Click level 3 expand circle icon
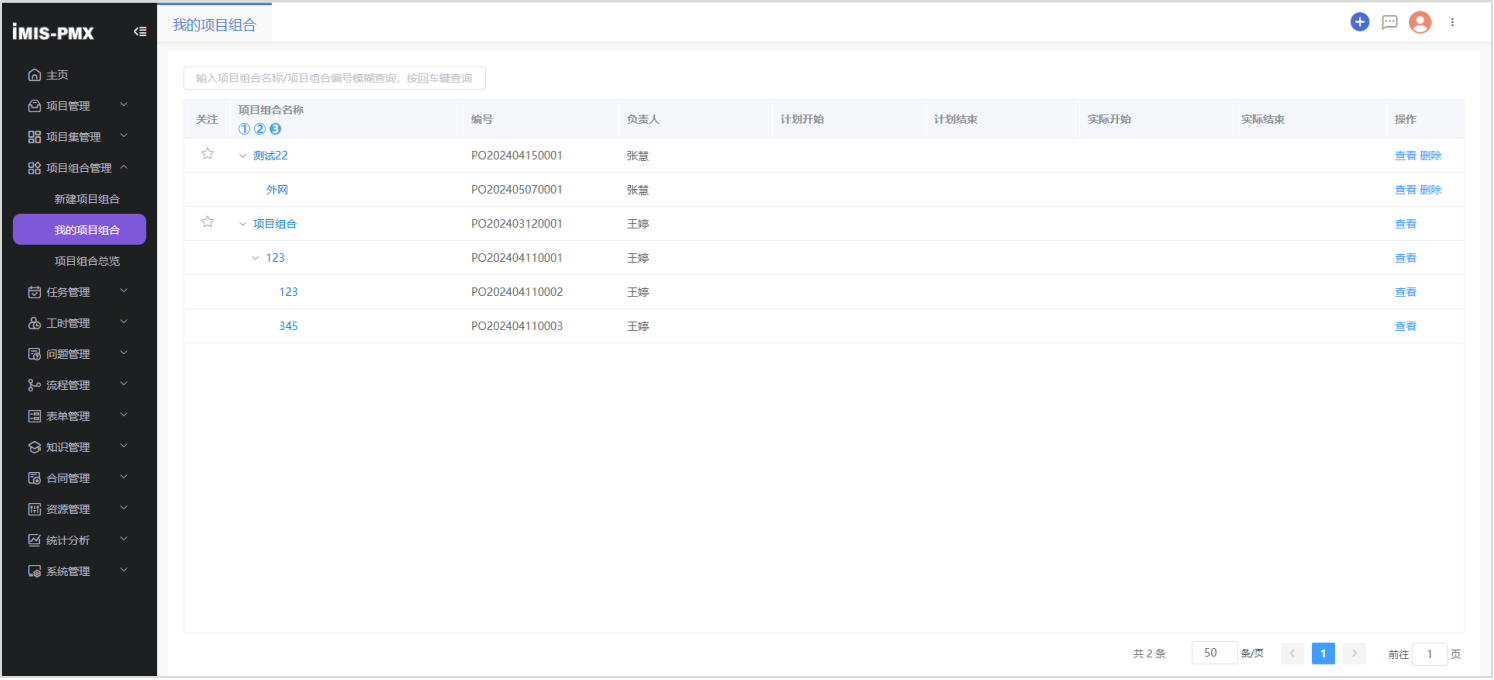 click(x=276, y=129)
